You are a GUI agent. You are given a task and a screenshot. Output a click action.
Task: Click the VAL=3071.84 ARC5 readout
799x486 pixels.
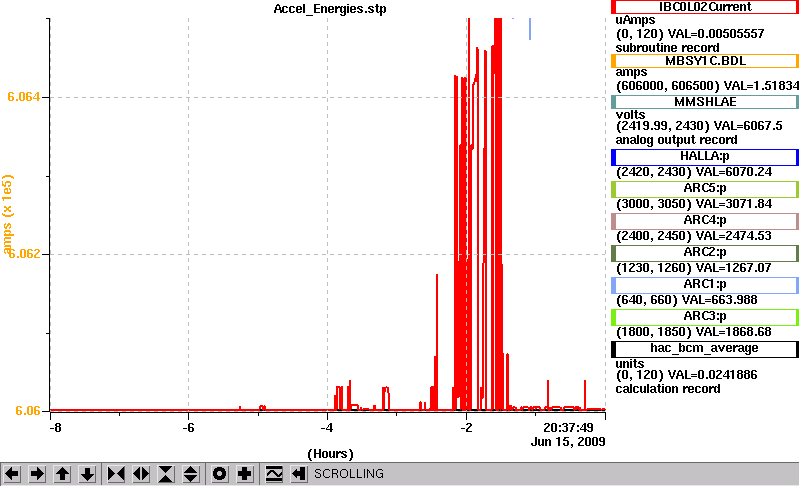click(734, 204)
